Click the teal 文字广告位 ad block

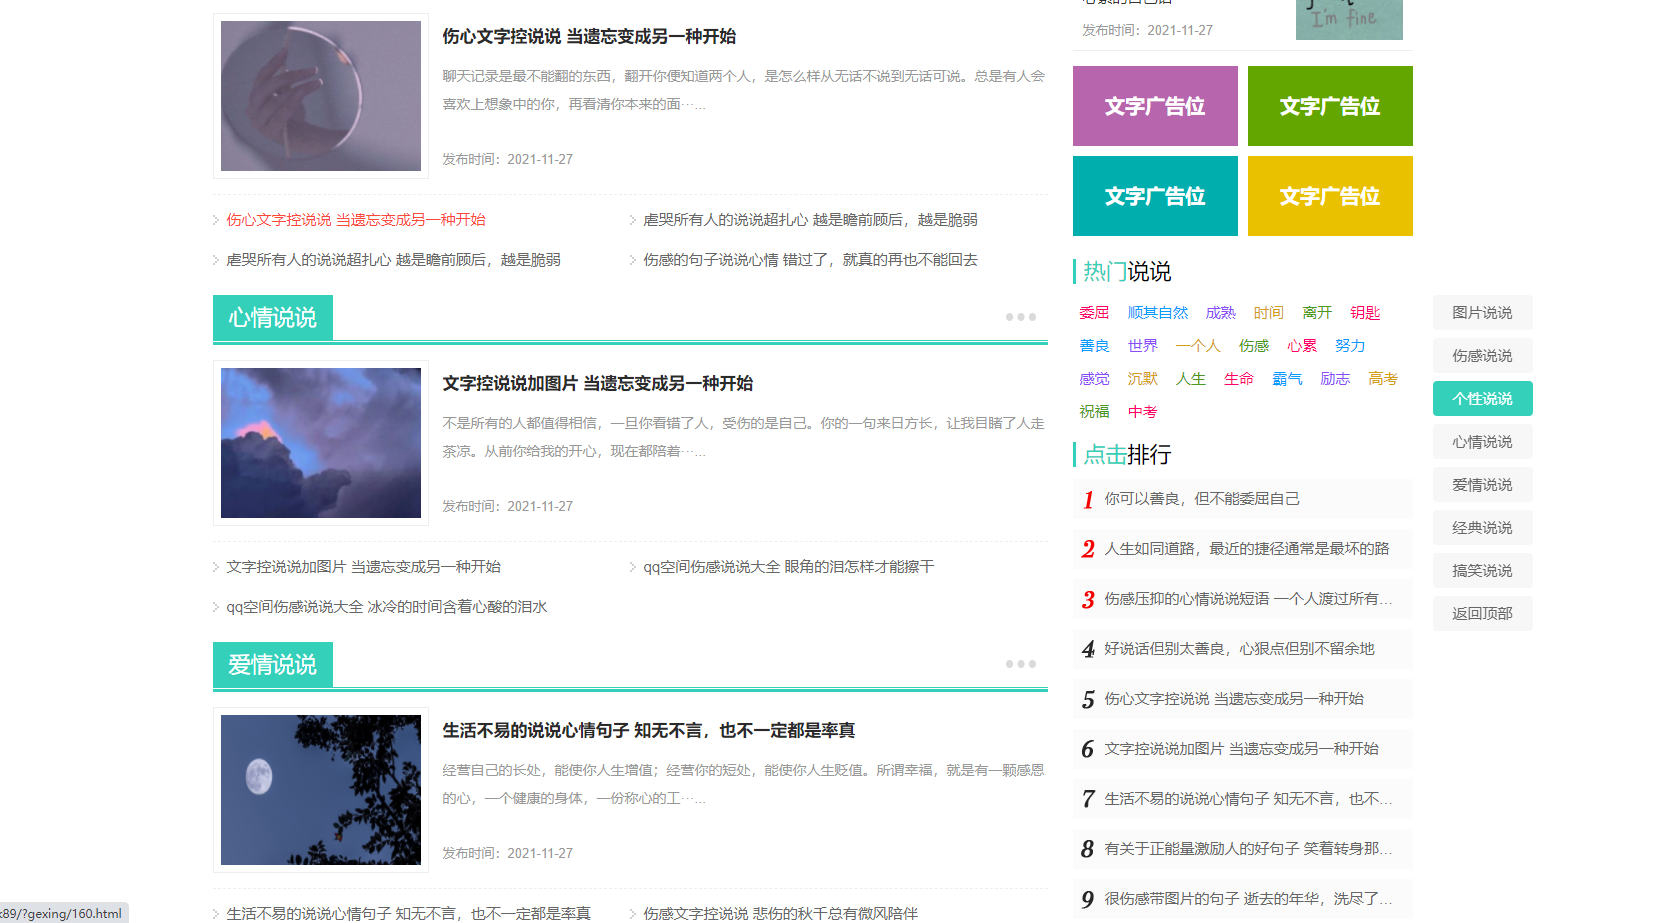[x=1155, y=196]
